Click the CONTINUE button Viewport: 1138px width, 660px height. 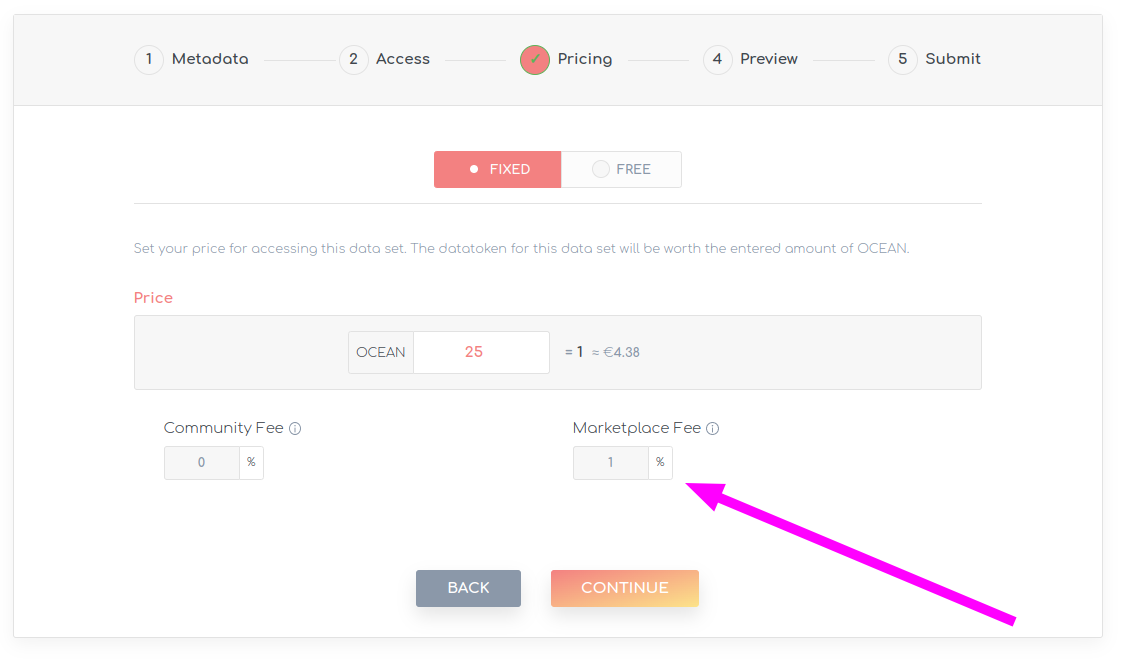point(625,588)
